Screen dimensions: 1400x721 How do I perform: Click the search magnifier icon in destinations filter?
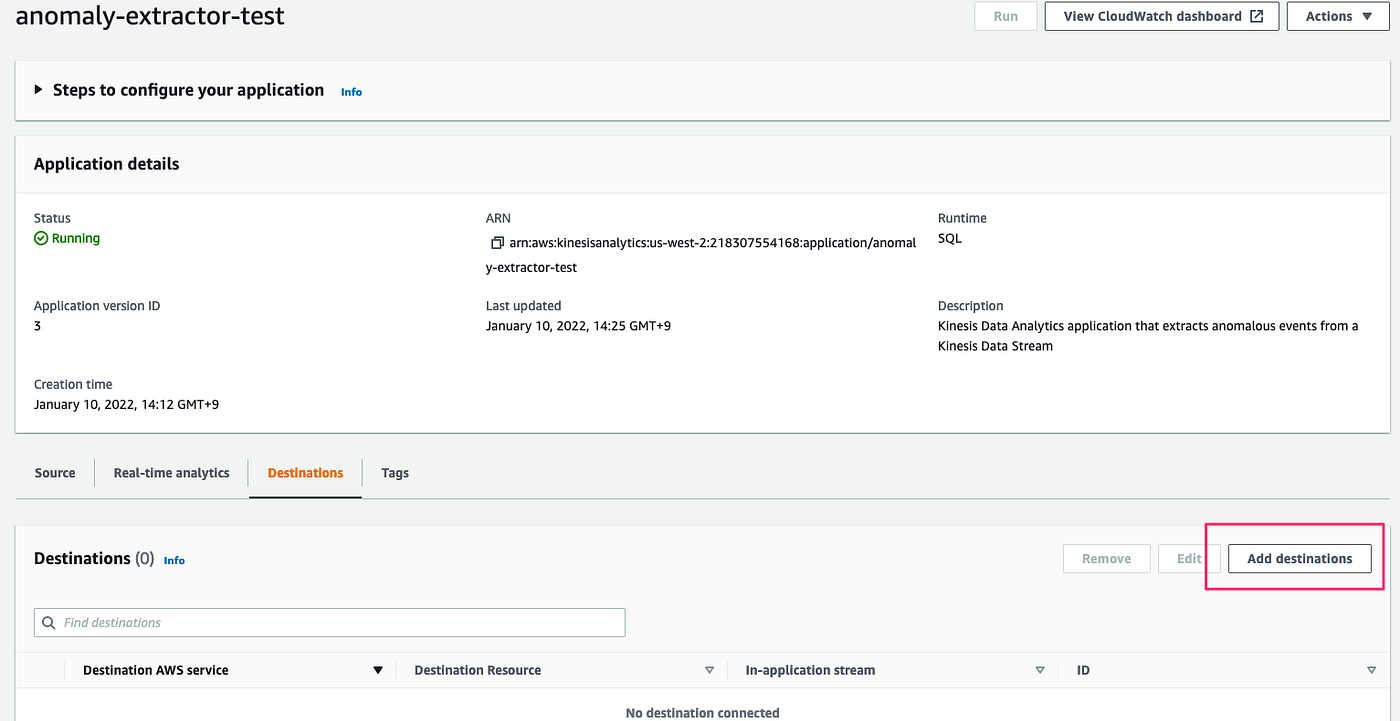(49, 622)
